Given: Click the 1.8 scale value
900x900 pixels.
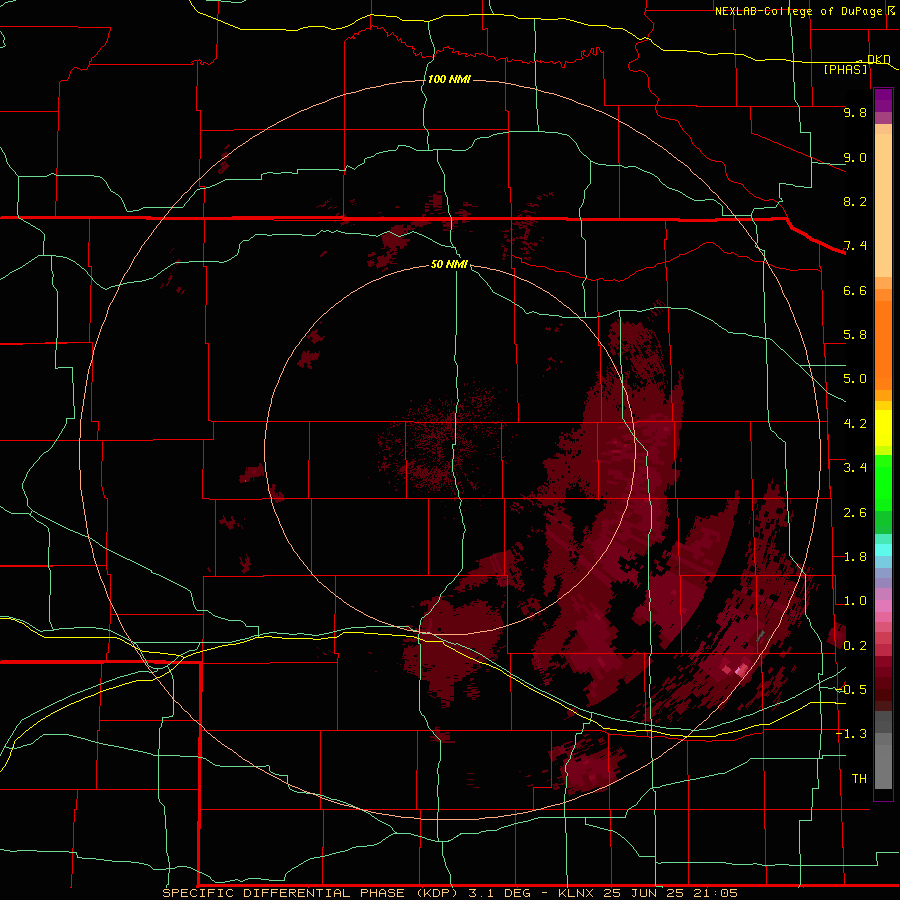Looking at the screenshot, I should click(x=855, y=557).
